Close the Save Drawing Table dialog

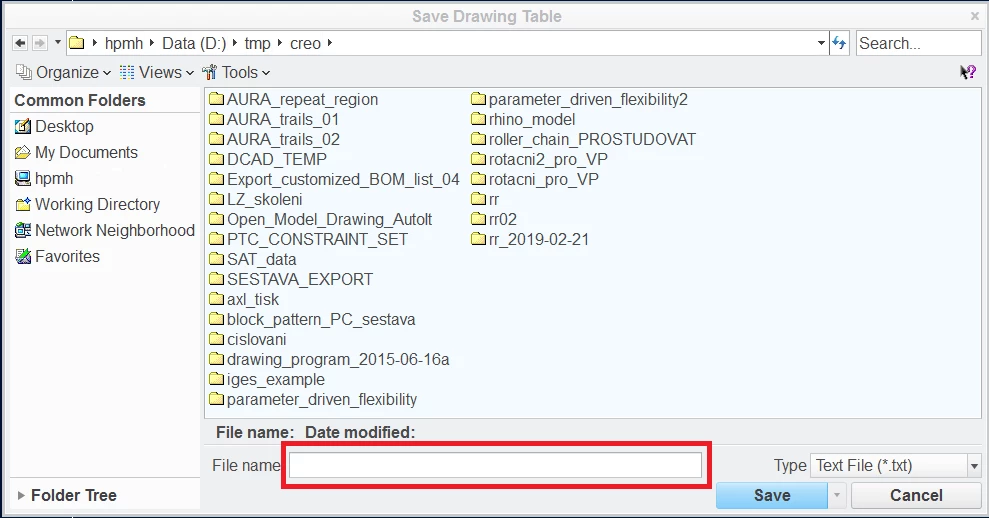pyautogui.click(x=974, y=16)
